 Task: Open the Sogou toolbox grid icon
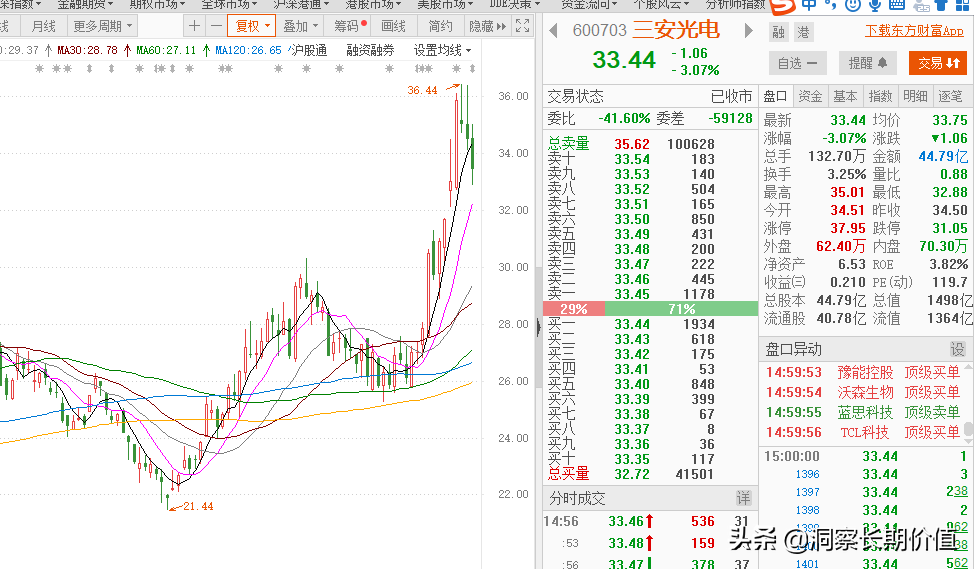963,5
